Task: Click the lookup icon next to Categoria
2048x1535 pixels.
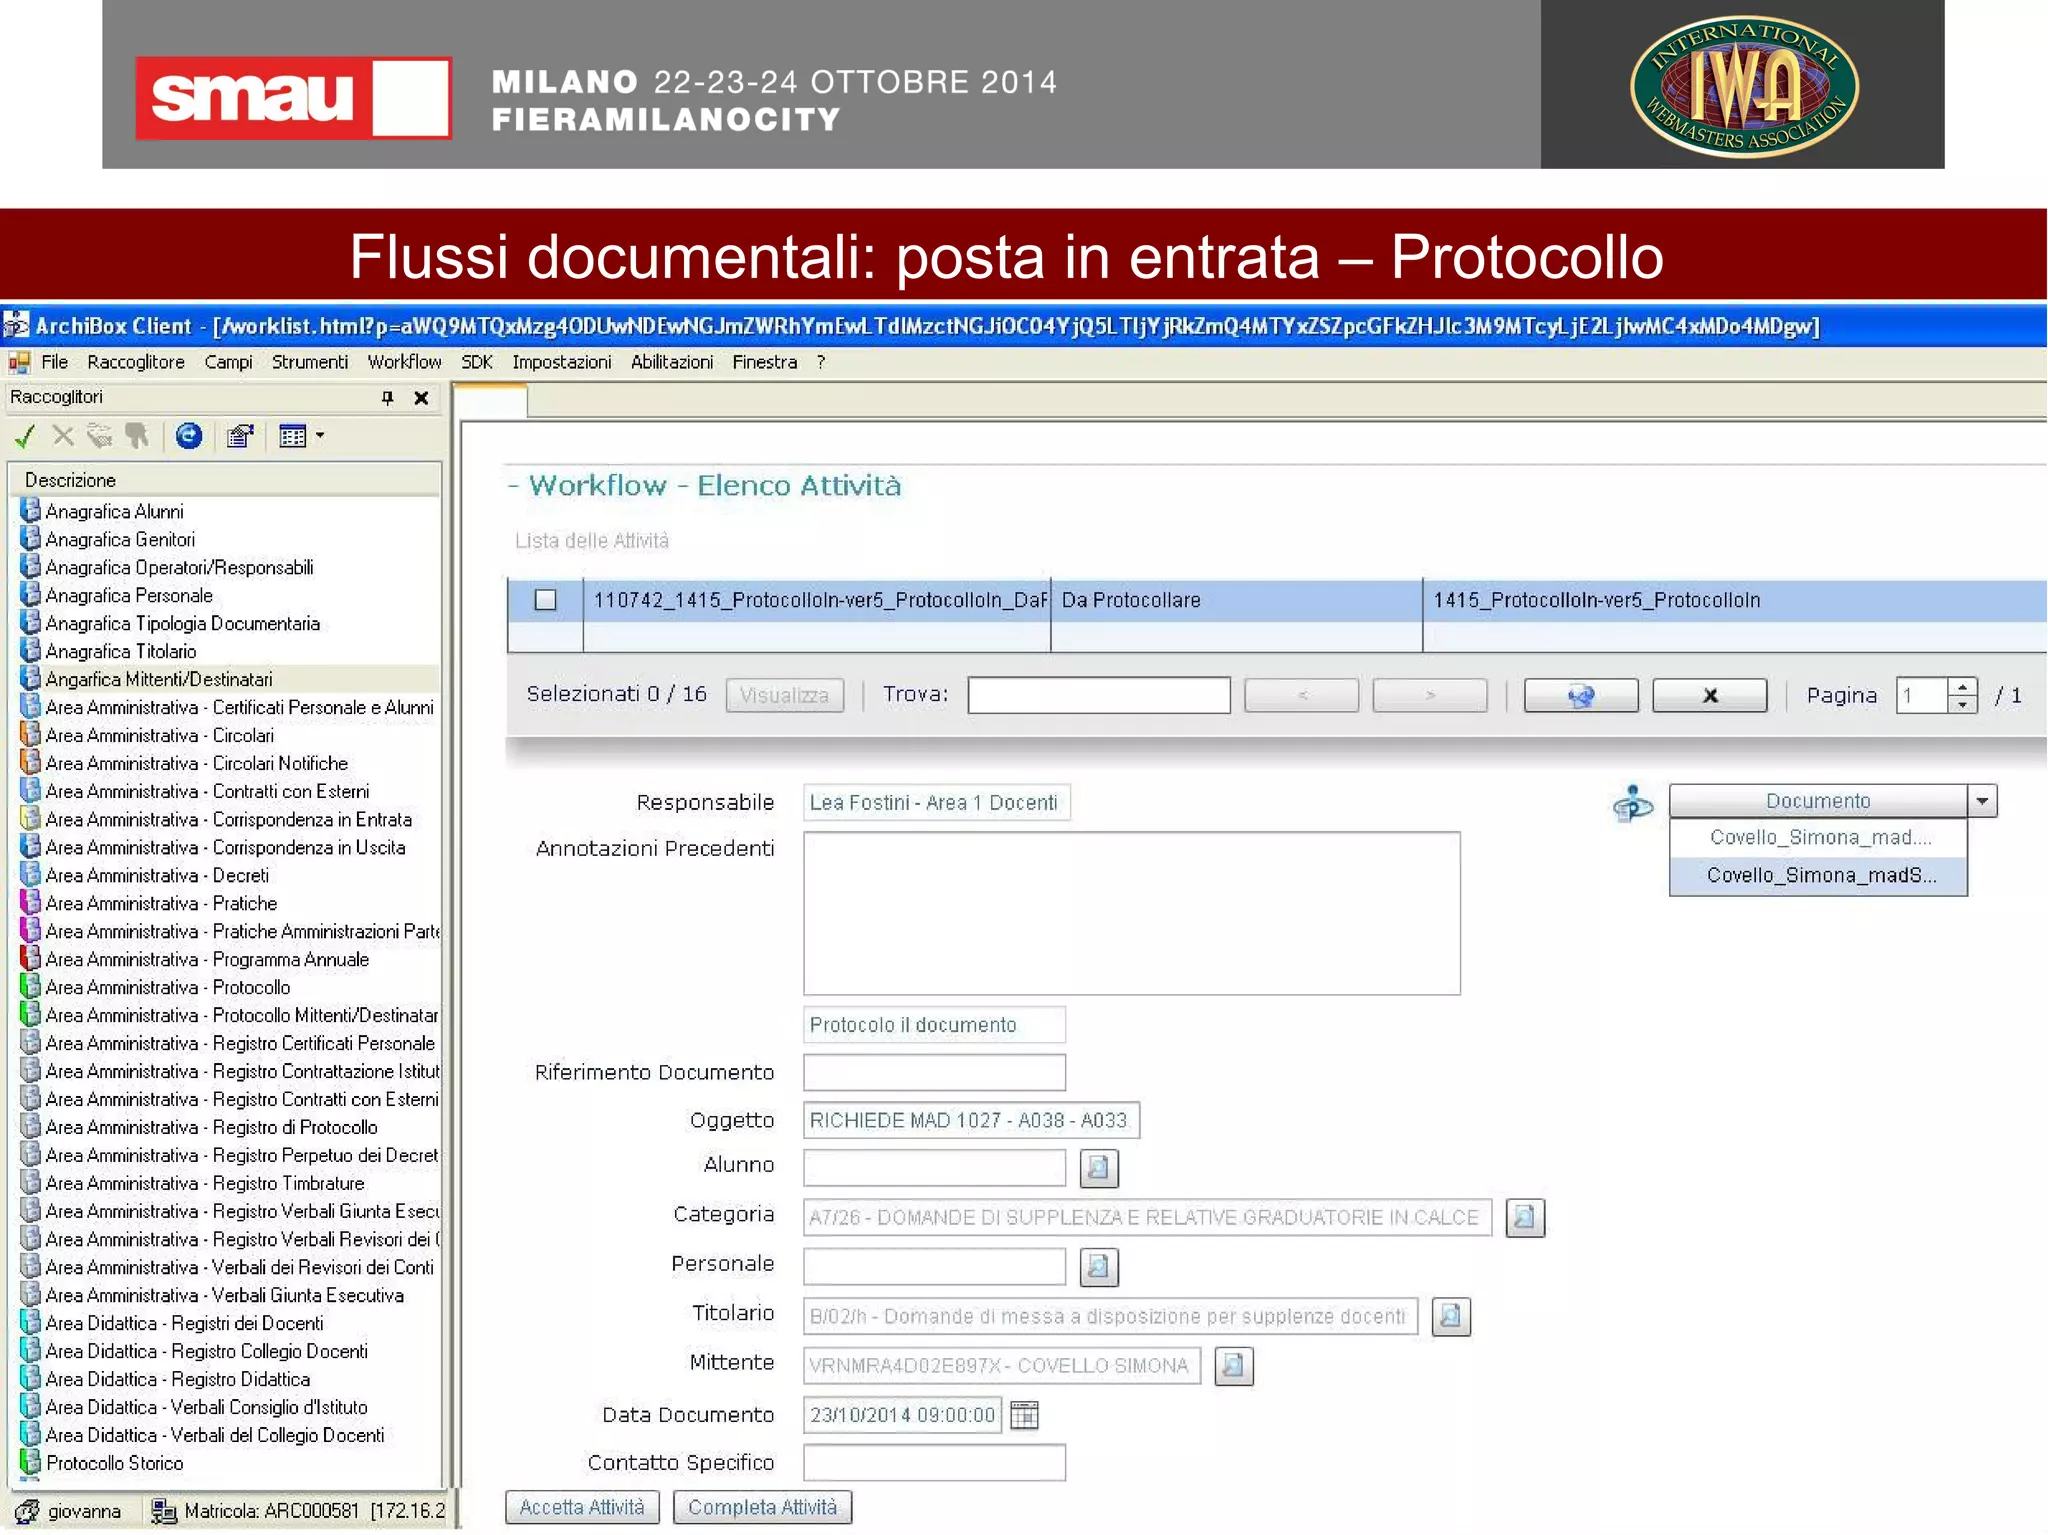Action: [1525, 1218]
